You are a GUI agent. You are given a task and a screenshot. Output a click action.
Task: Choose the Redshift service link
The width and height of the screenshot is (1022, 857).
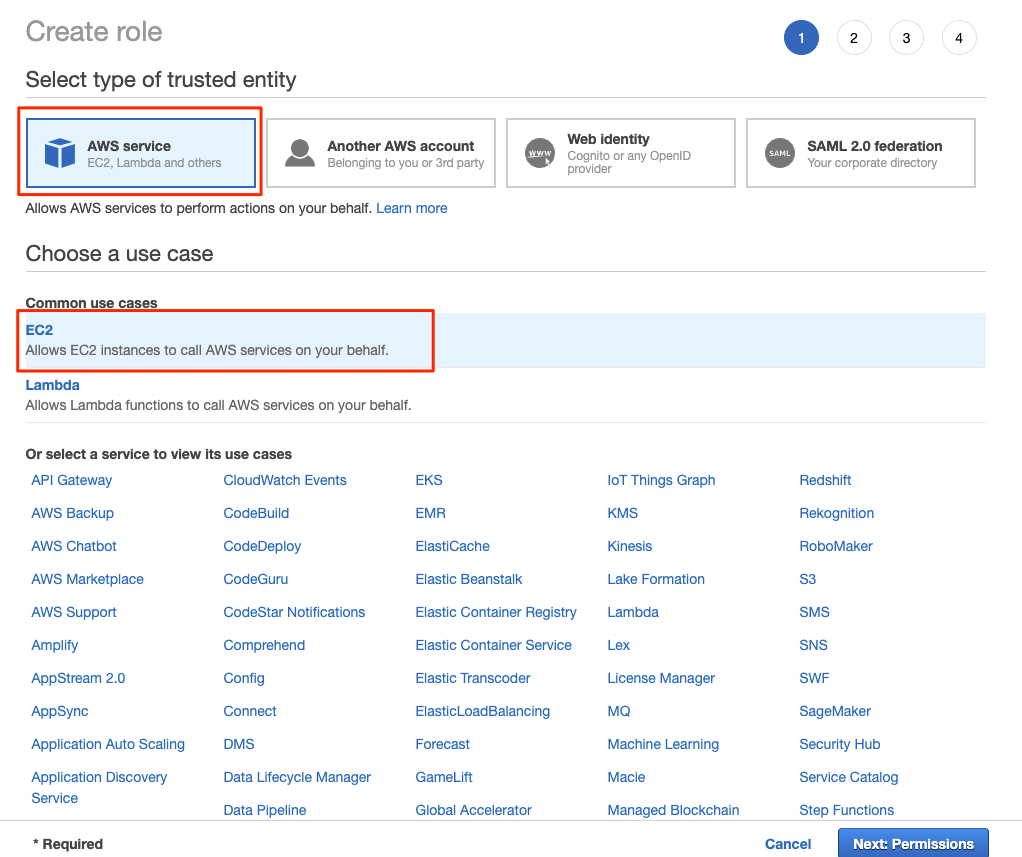click(x=825, y=480)
